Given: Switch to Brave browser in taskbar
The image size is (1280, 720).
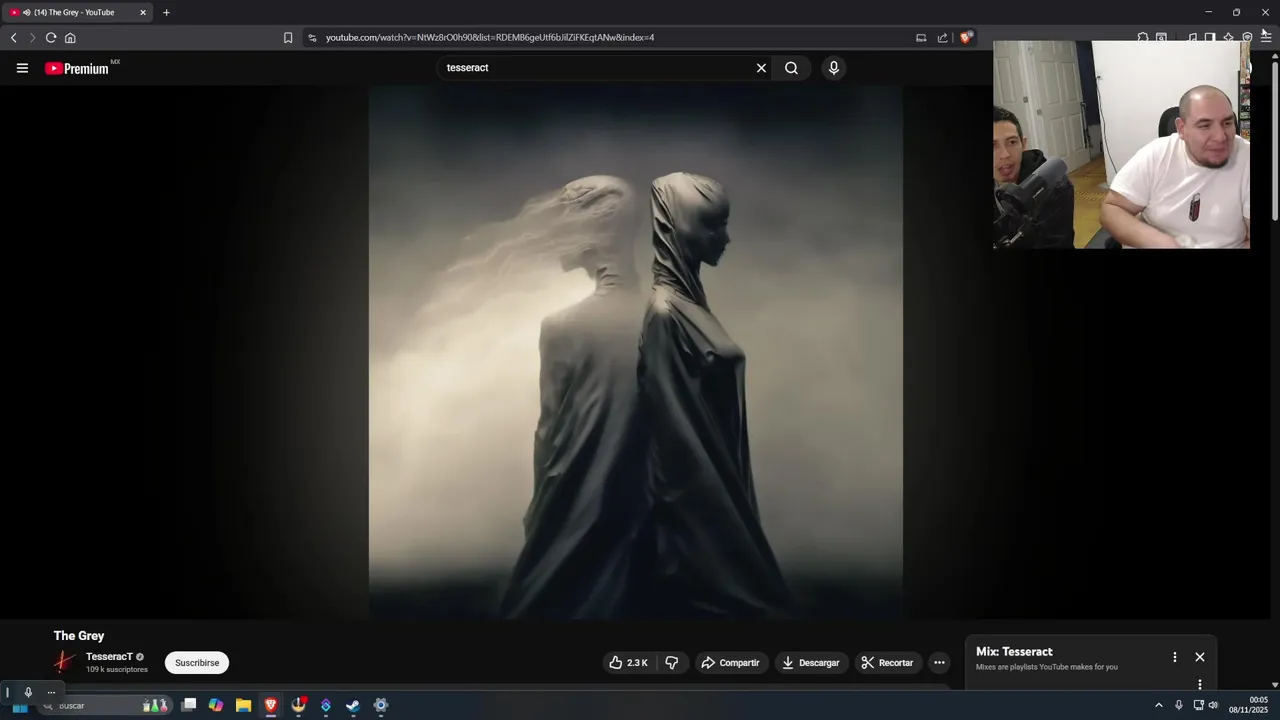Looking at the screenshot, I should tap(270, 705).
